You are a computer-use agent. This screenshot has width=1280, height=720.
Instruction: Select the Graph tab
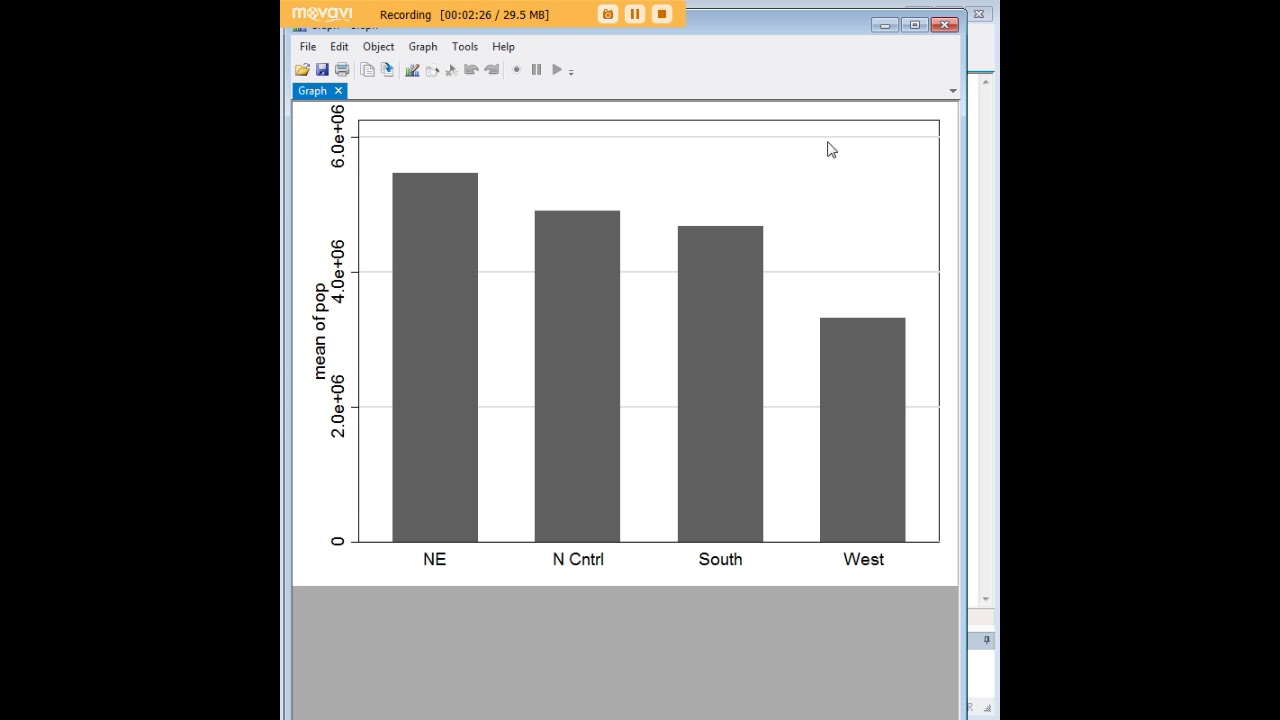point(312,91)
